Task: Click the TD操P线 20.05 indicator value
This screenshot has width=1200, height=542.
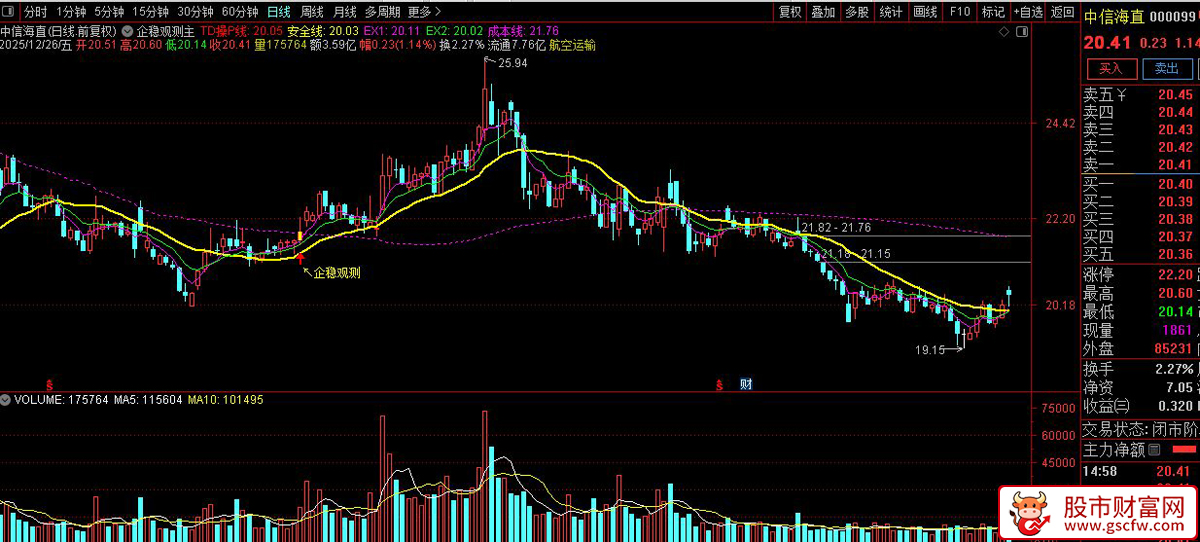Action: coord(241,32)
